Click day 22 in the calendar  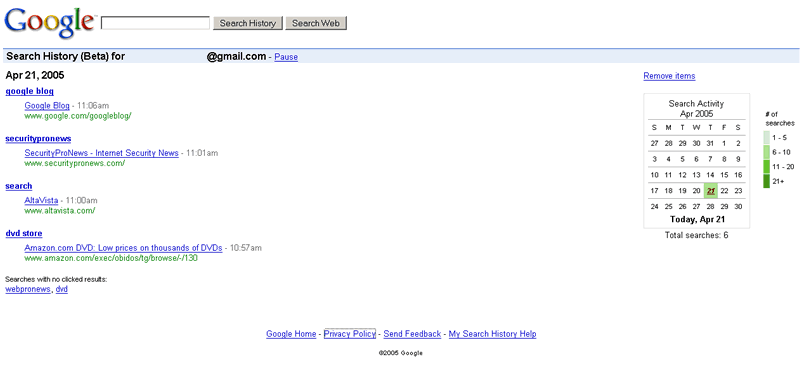coord(724,191)
